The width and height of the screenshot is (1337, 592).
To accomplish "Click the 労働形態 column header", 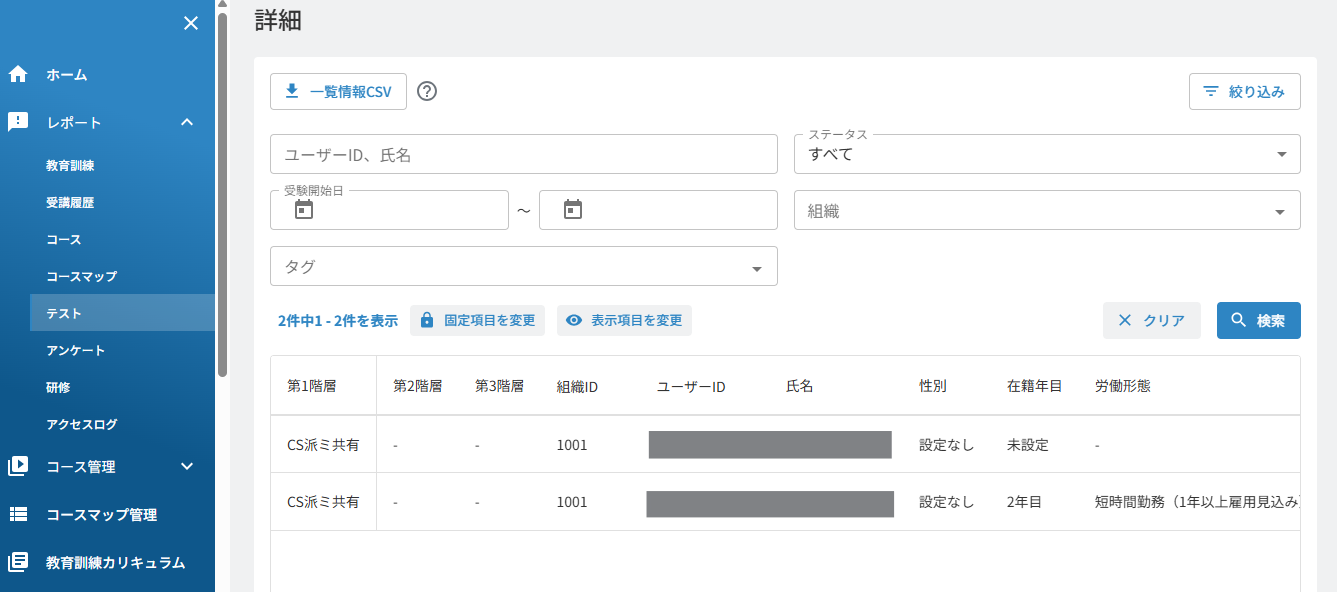I will click(1122, 386).
